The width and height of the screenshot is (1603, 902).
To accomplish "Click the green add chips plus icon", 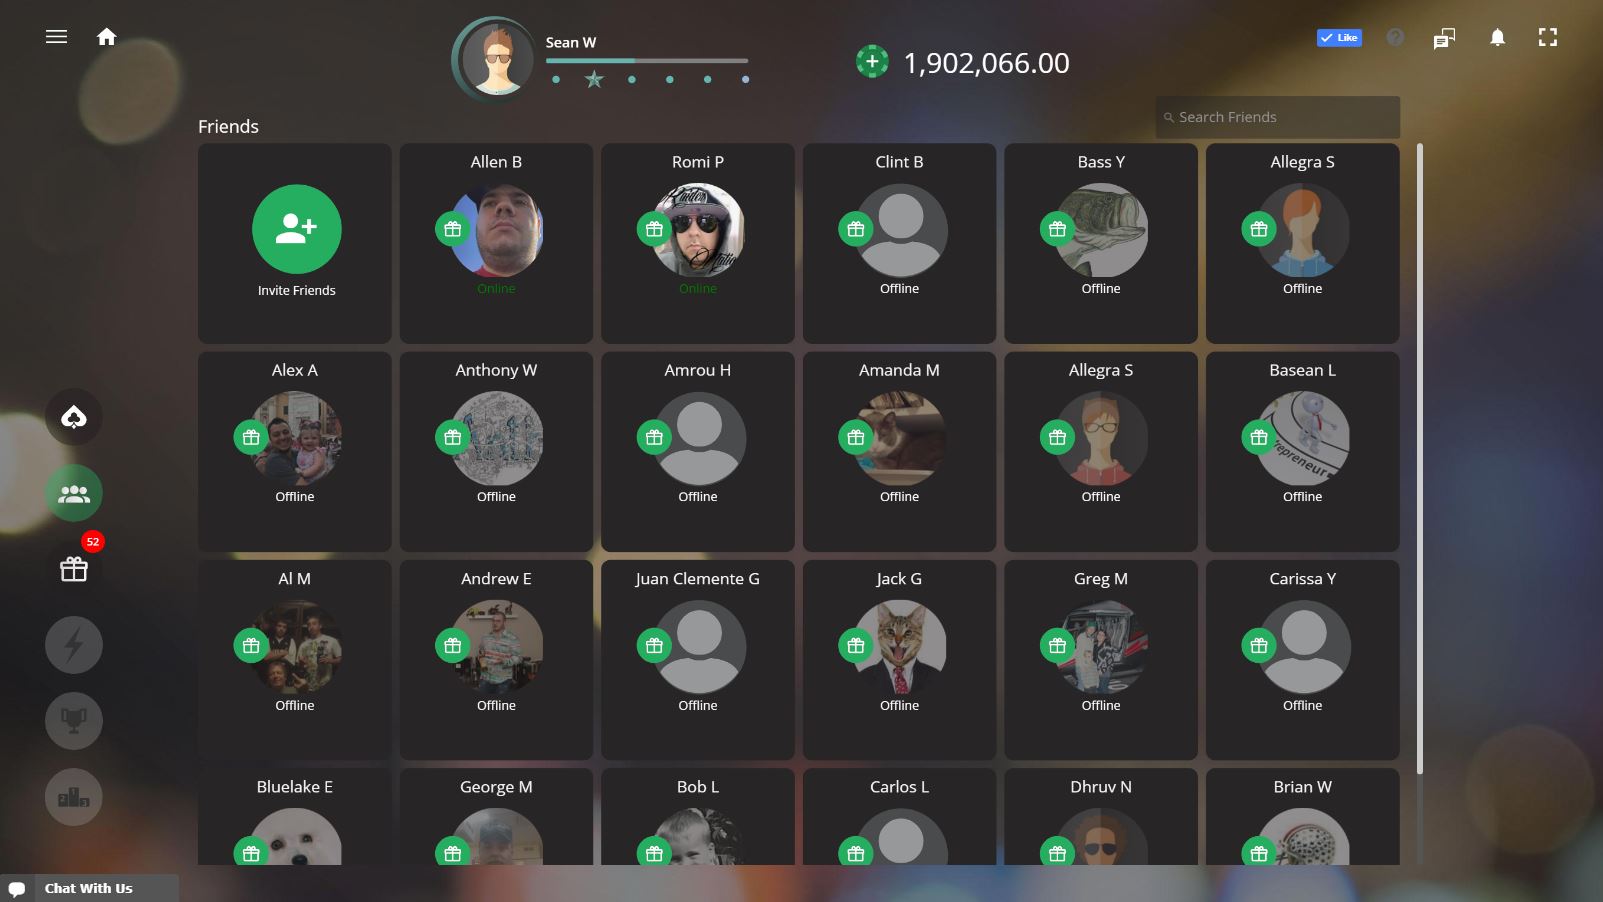I will [x=872, y=62].
